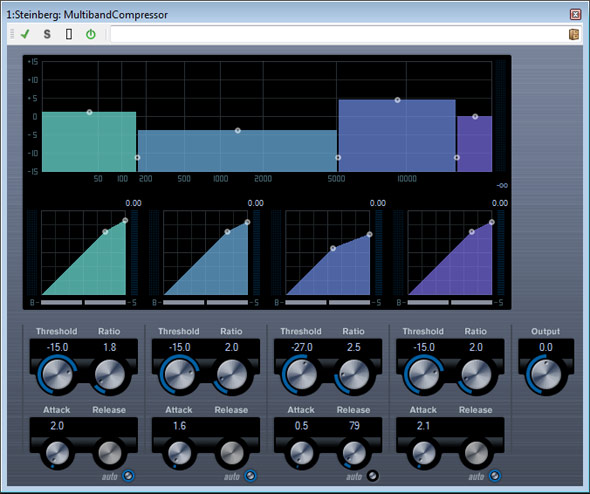Click band 2 Release knob

[x=232, y=453]
